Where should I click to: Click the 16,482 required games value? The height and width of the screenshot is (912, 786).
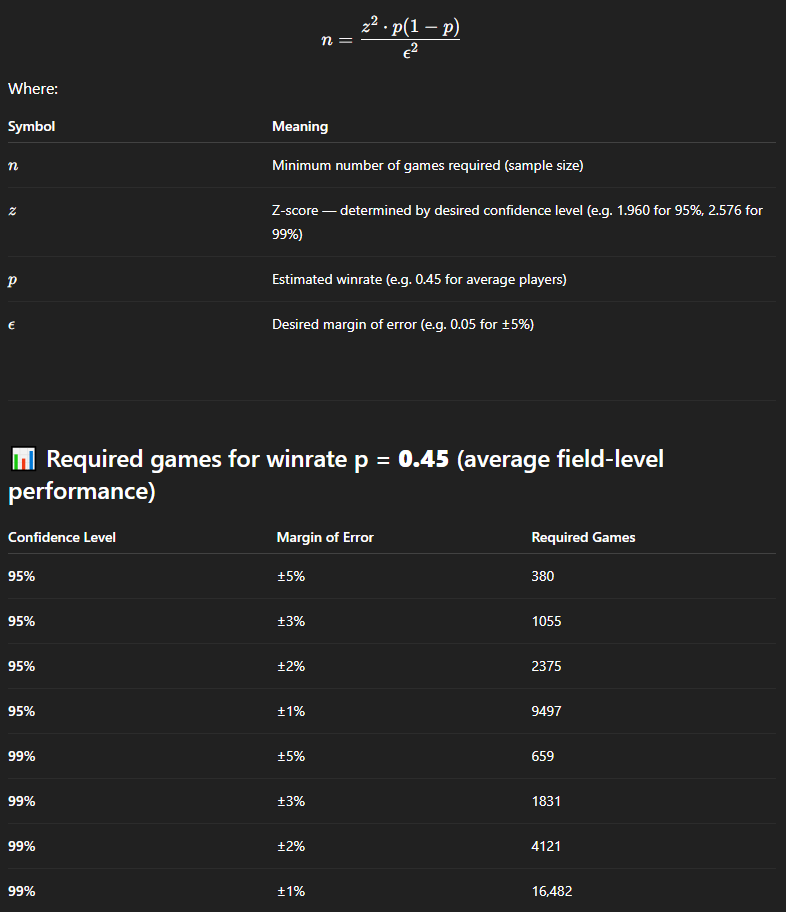tap(552, 891)
